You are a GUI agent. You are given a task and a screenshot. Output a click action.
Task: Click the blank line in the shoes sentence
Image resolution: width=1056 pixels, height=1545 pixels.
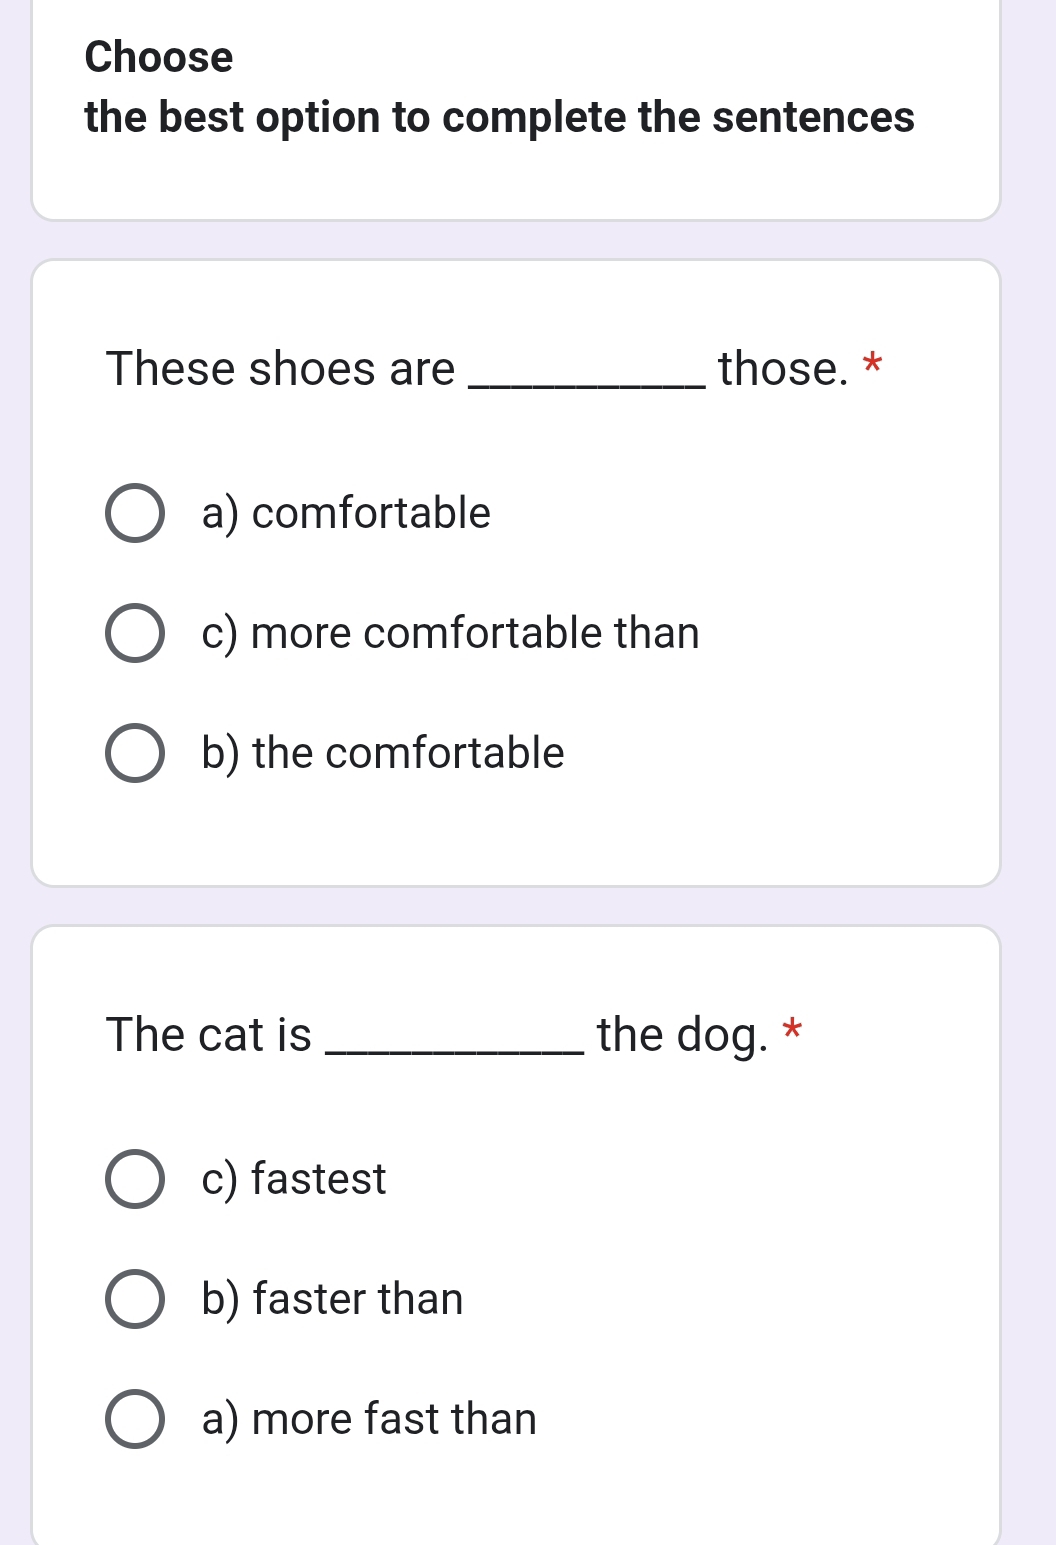tap(587, 382)
